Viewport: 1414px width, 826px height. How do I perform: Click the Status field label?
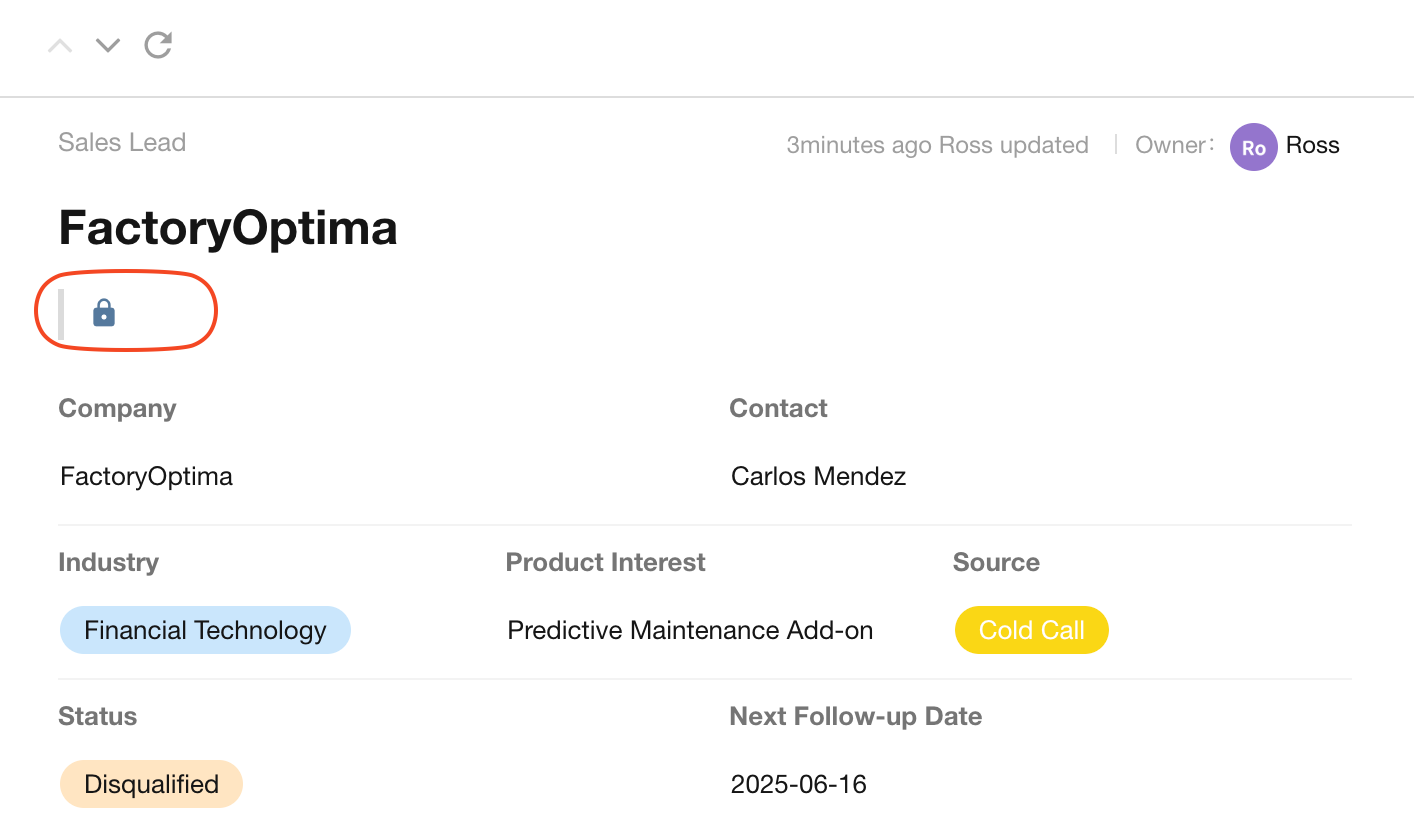(x=98, y=716)
